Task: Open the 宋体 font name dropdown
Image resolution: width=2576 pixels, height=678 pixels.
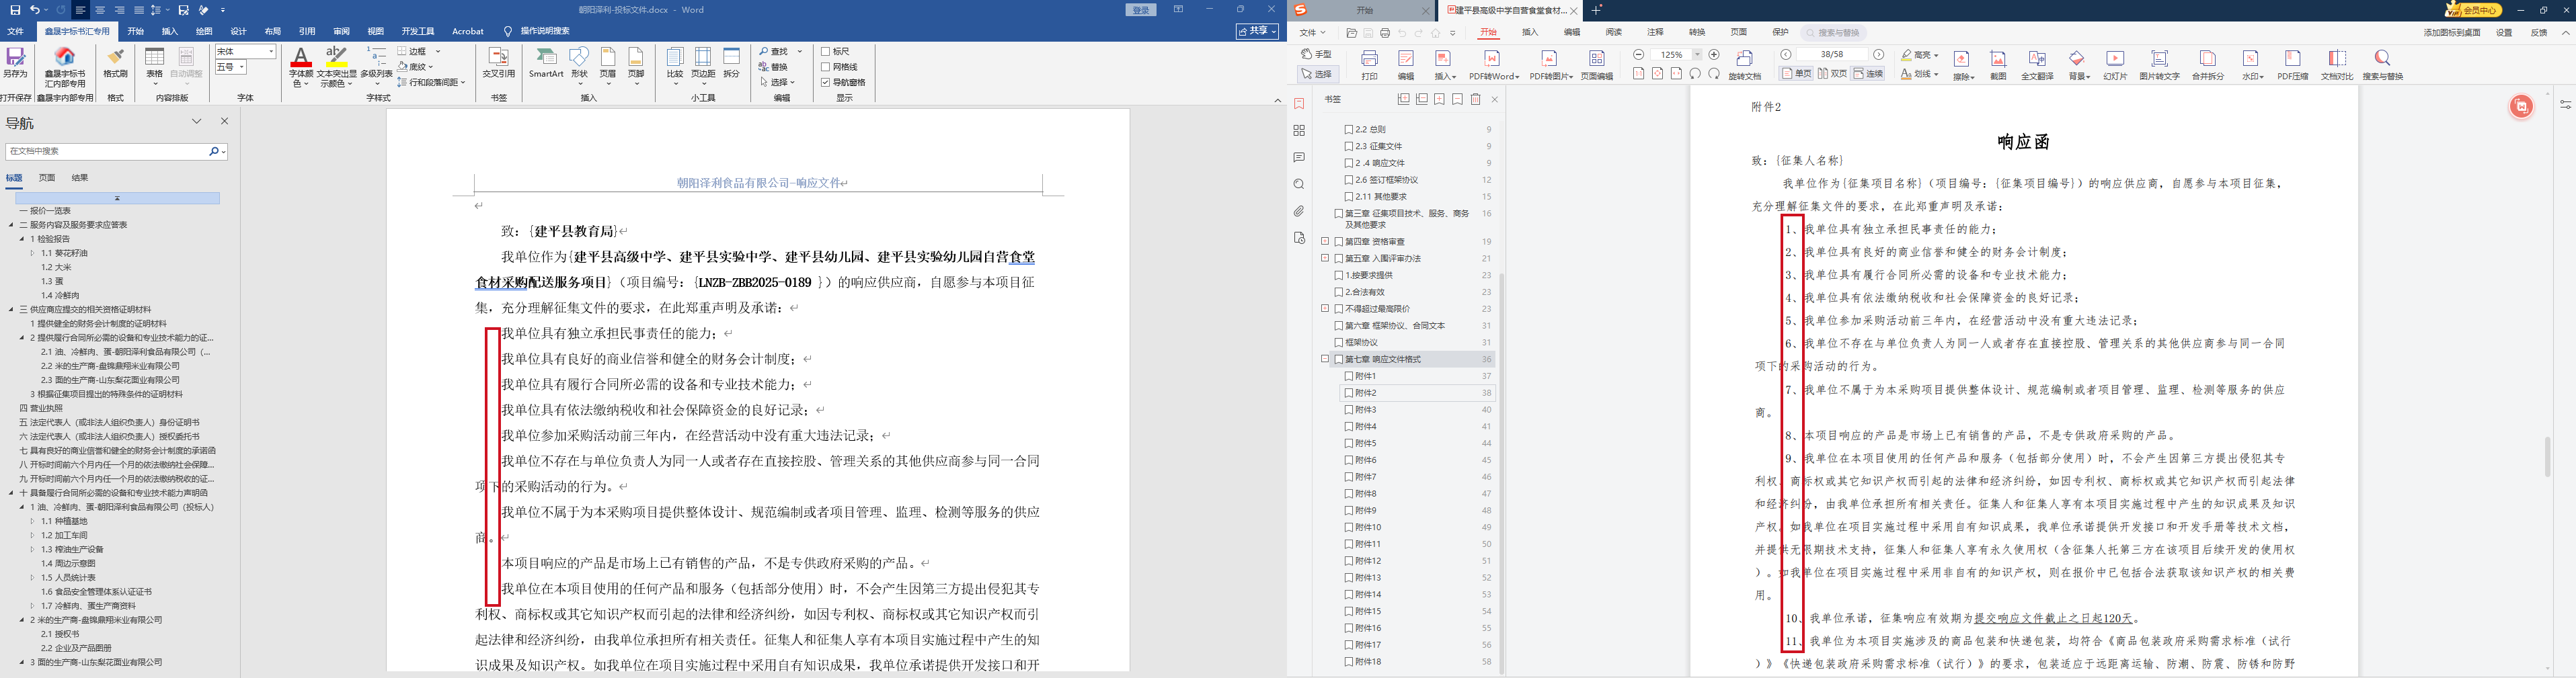Action: point(271,51)
